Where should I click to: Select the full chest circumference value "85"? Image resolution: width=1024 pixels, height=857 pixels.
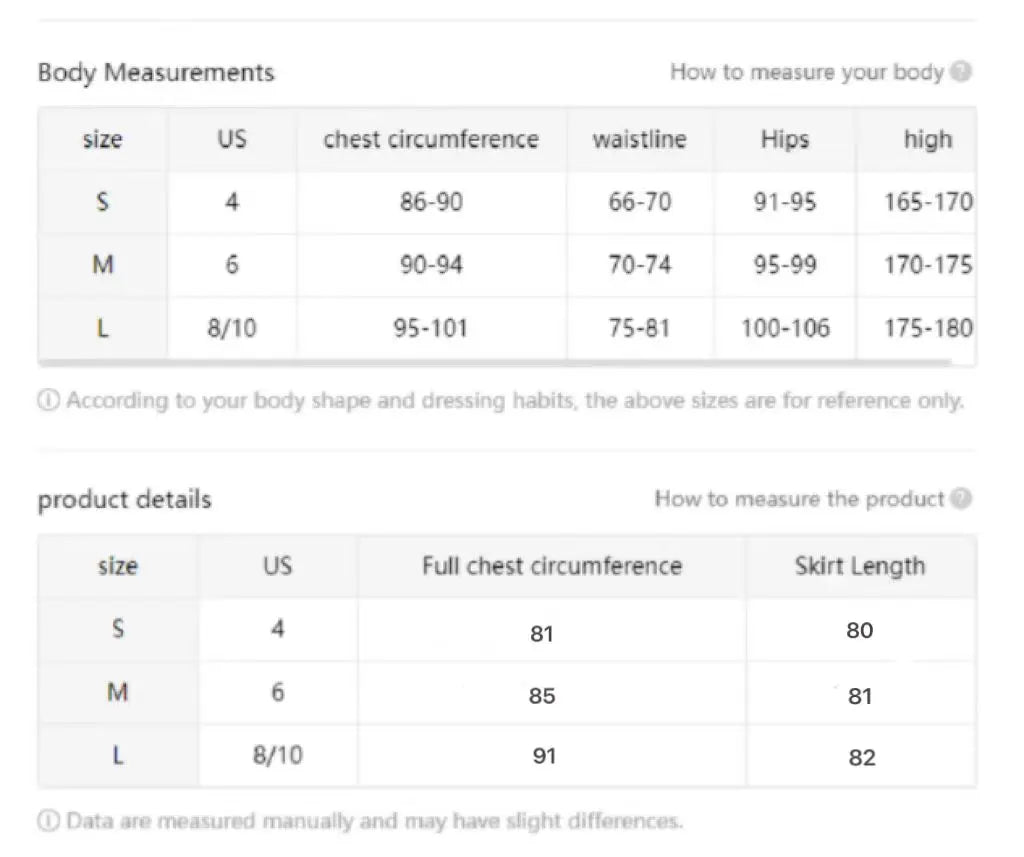542,695
